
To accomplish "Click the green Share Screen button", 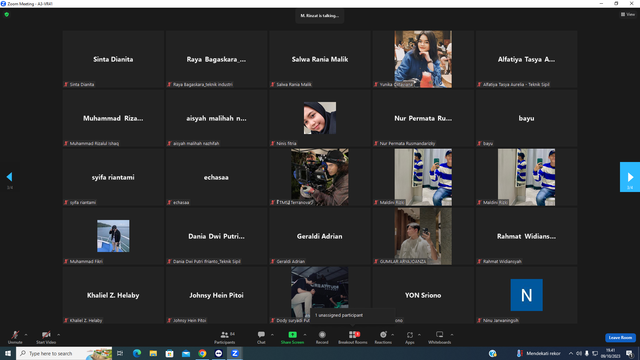I will 292,337.
